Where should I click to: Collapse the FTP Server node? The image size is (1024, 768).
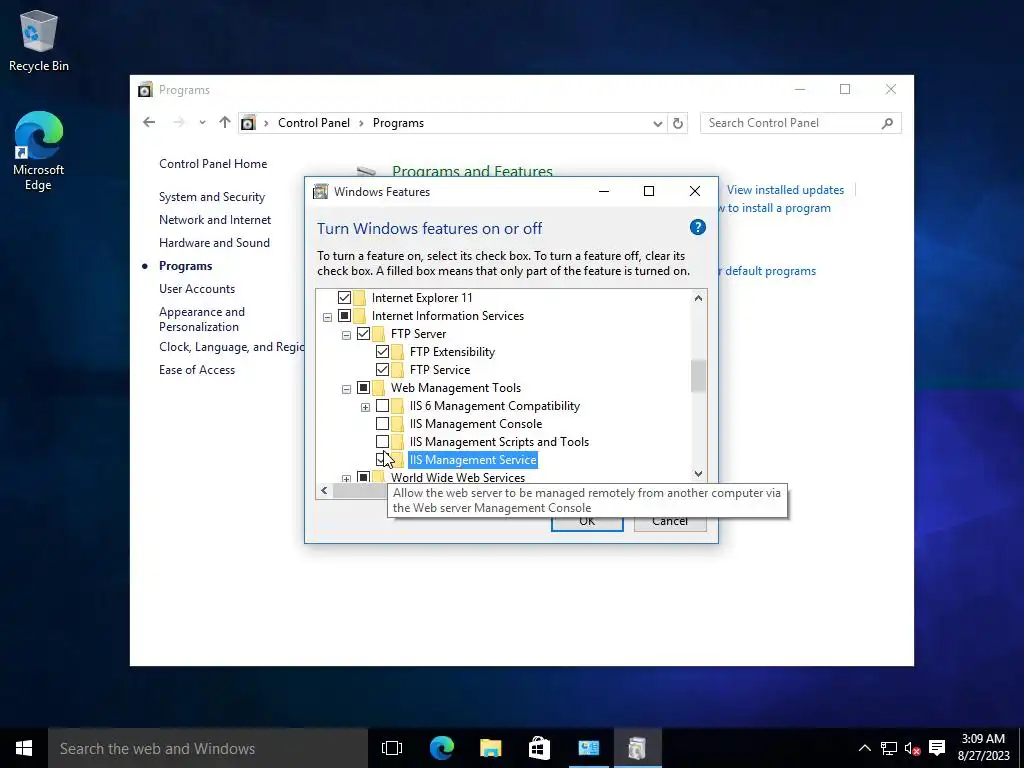pos(346,335)
